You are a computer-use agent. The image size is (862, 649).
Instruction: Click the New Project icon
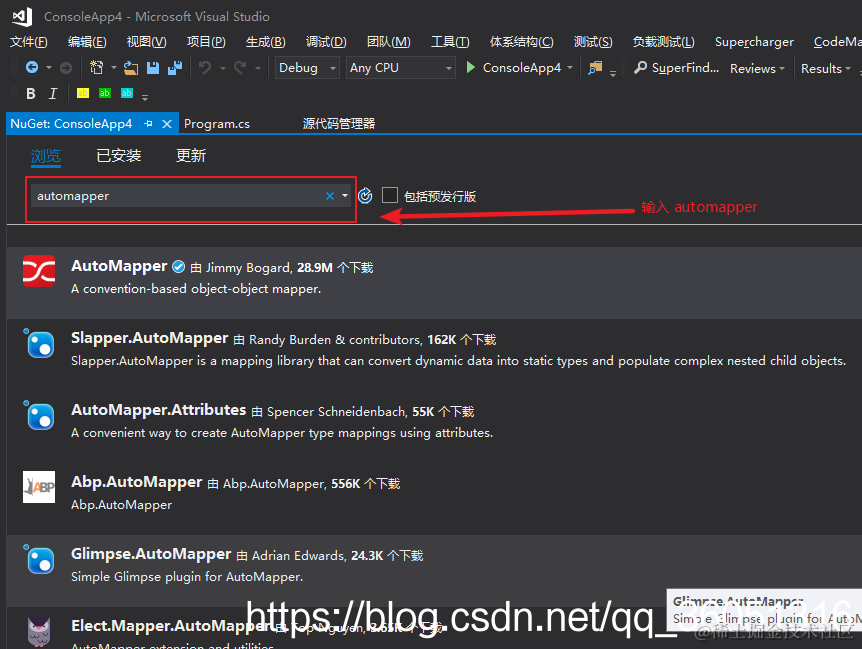[97, 68]
